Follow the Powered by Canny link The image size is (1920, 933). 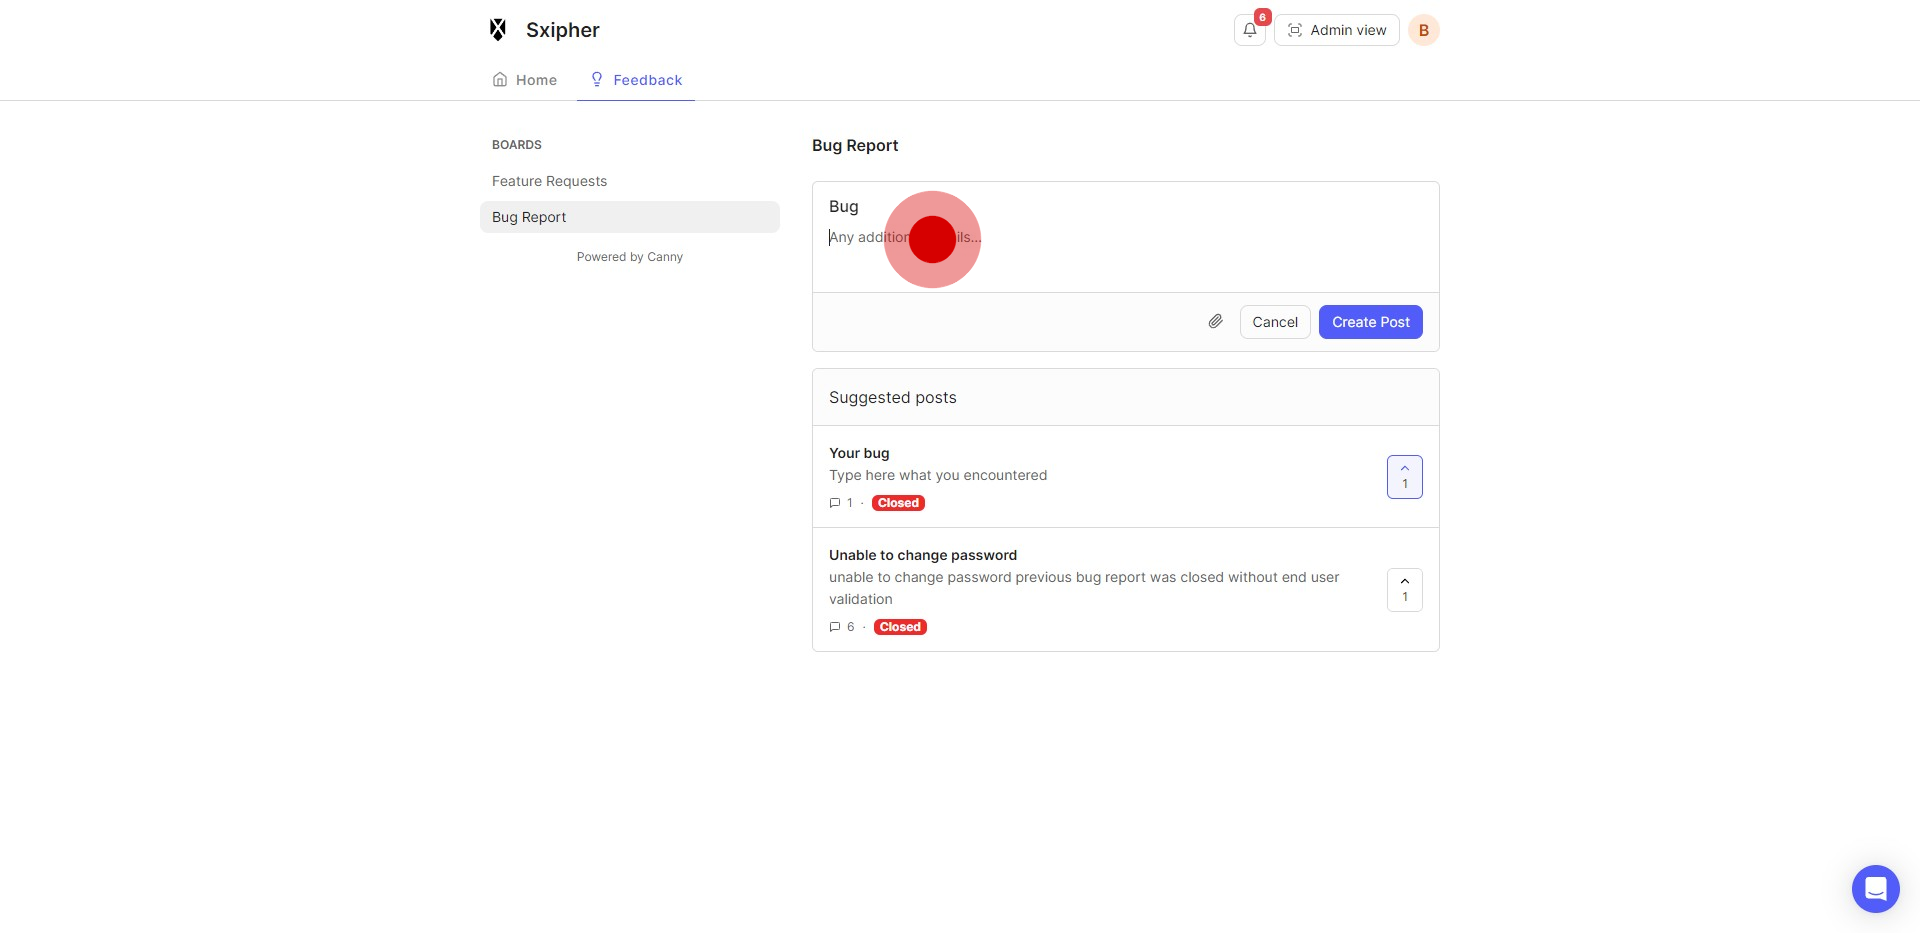[629, 257]
